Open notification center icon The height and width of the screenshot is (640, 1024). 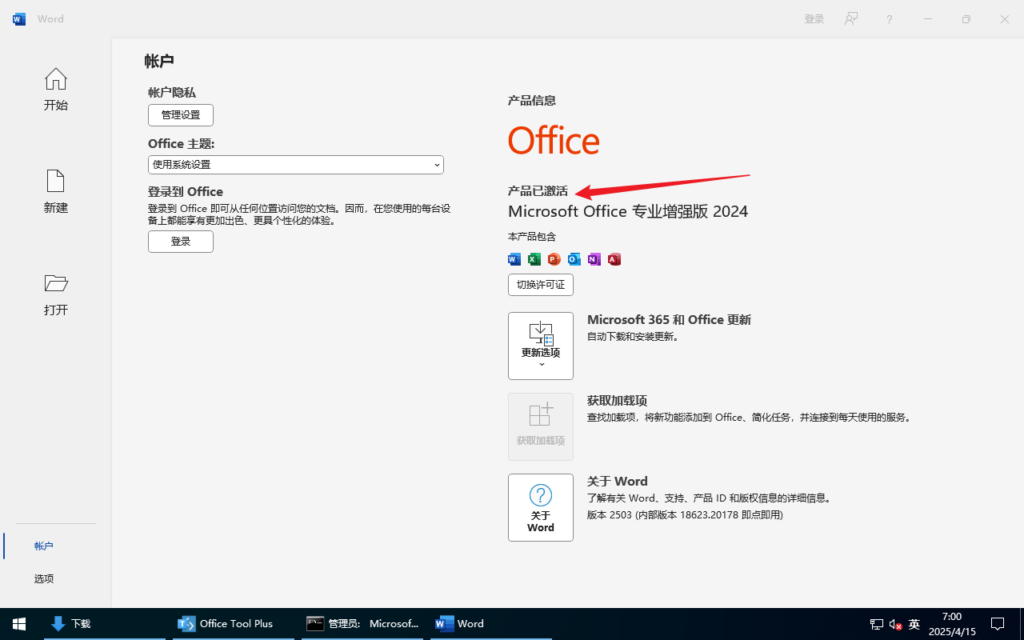pos(997,624)
